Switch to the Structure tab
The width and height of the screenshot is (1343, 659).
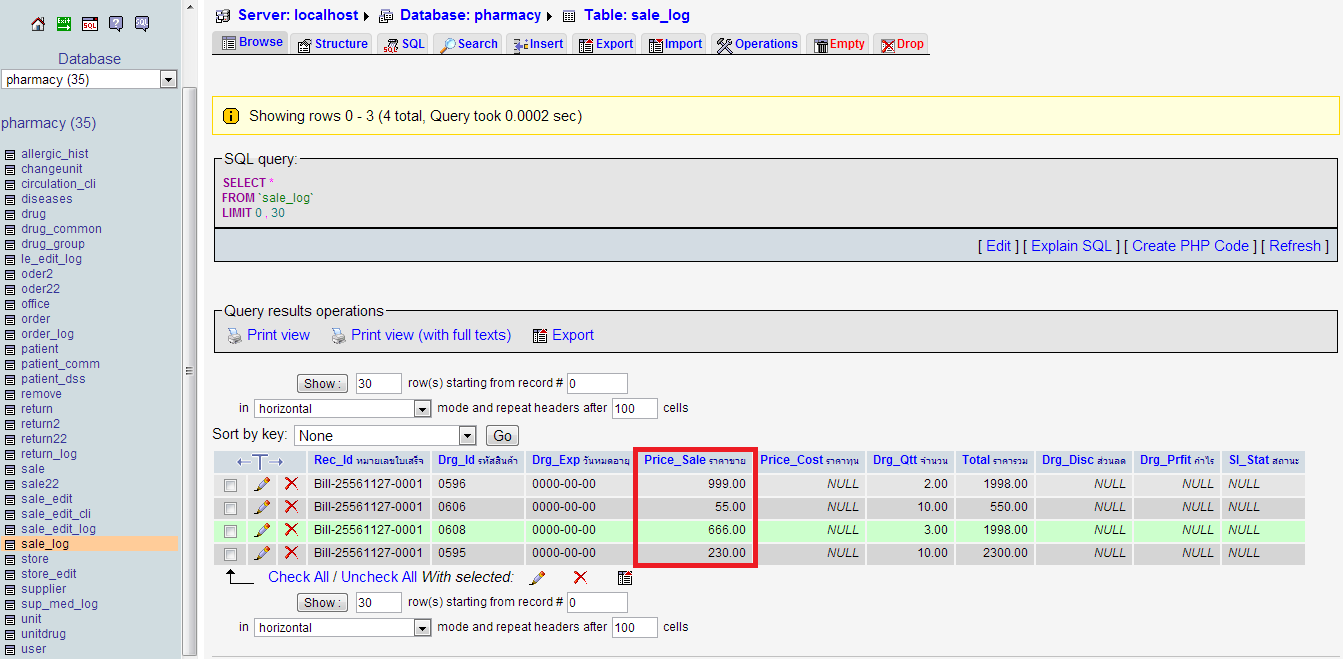click(333, 44)
